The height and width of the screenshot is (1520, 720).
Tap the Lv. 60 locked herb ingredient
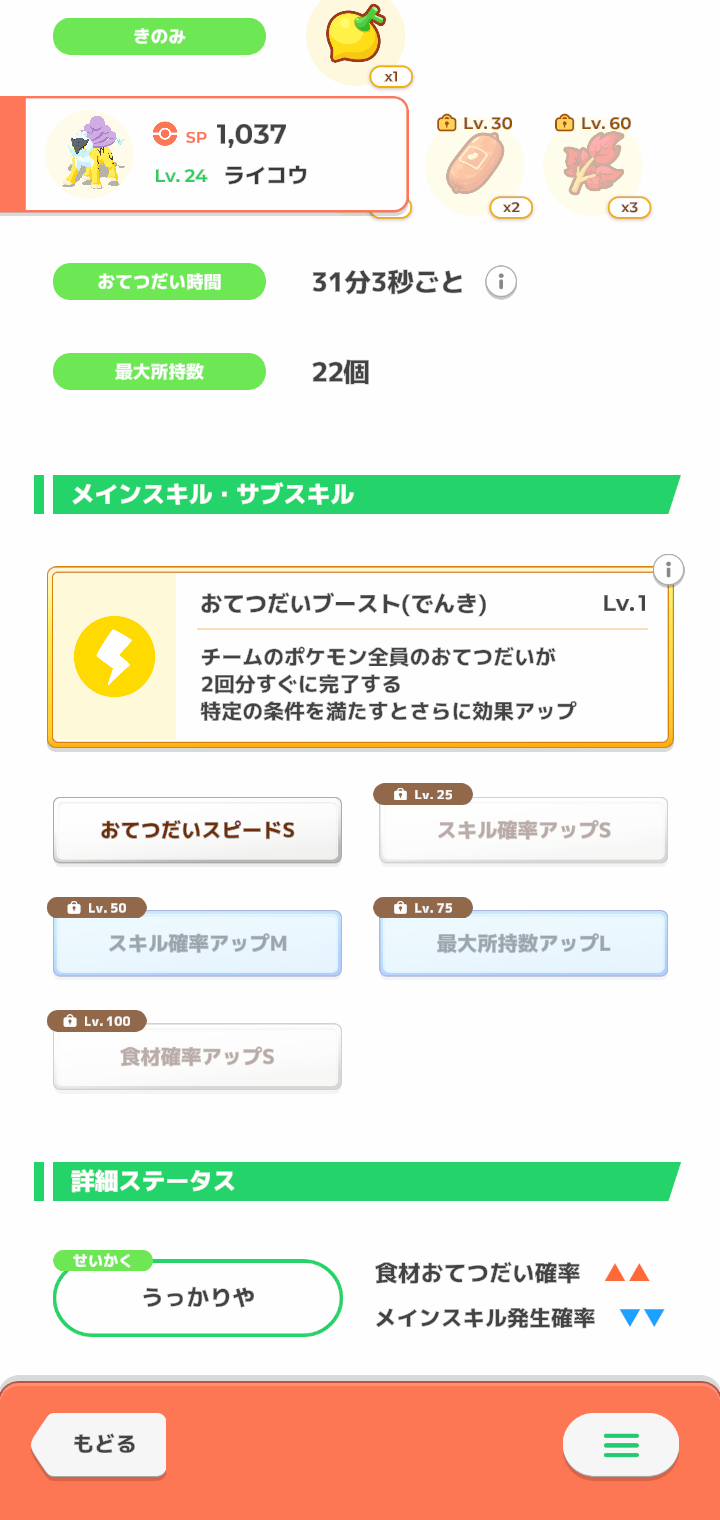[593, 166]
